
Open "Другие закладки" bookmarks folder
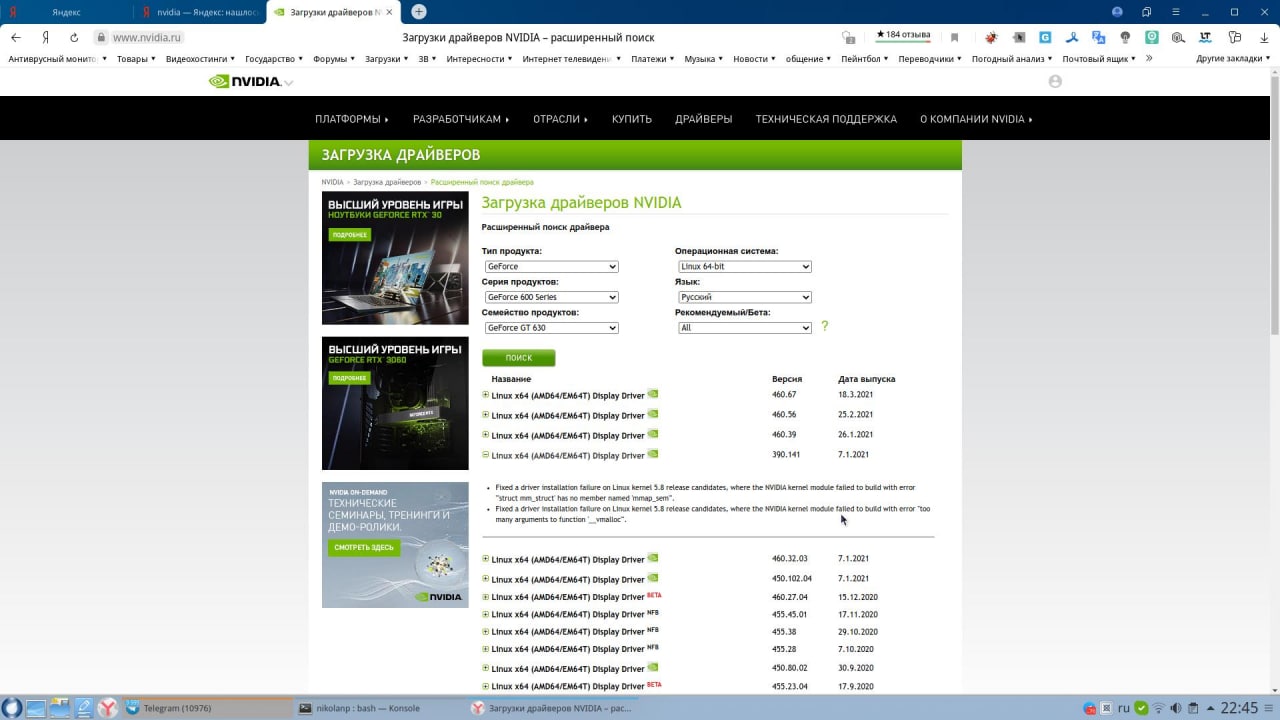click(1234, 59)
